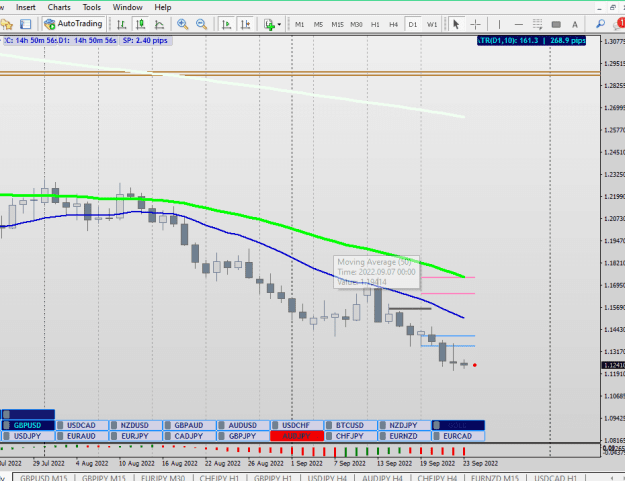
Task: Toggle chart auto scroll icon
Action: [x=226, y=24]
